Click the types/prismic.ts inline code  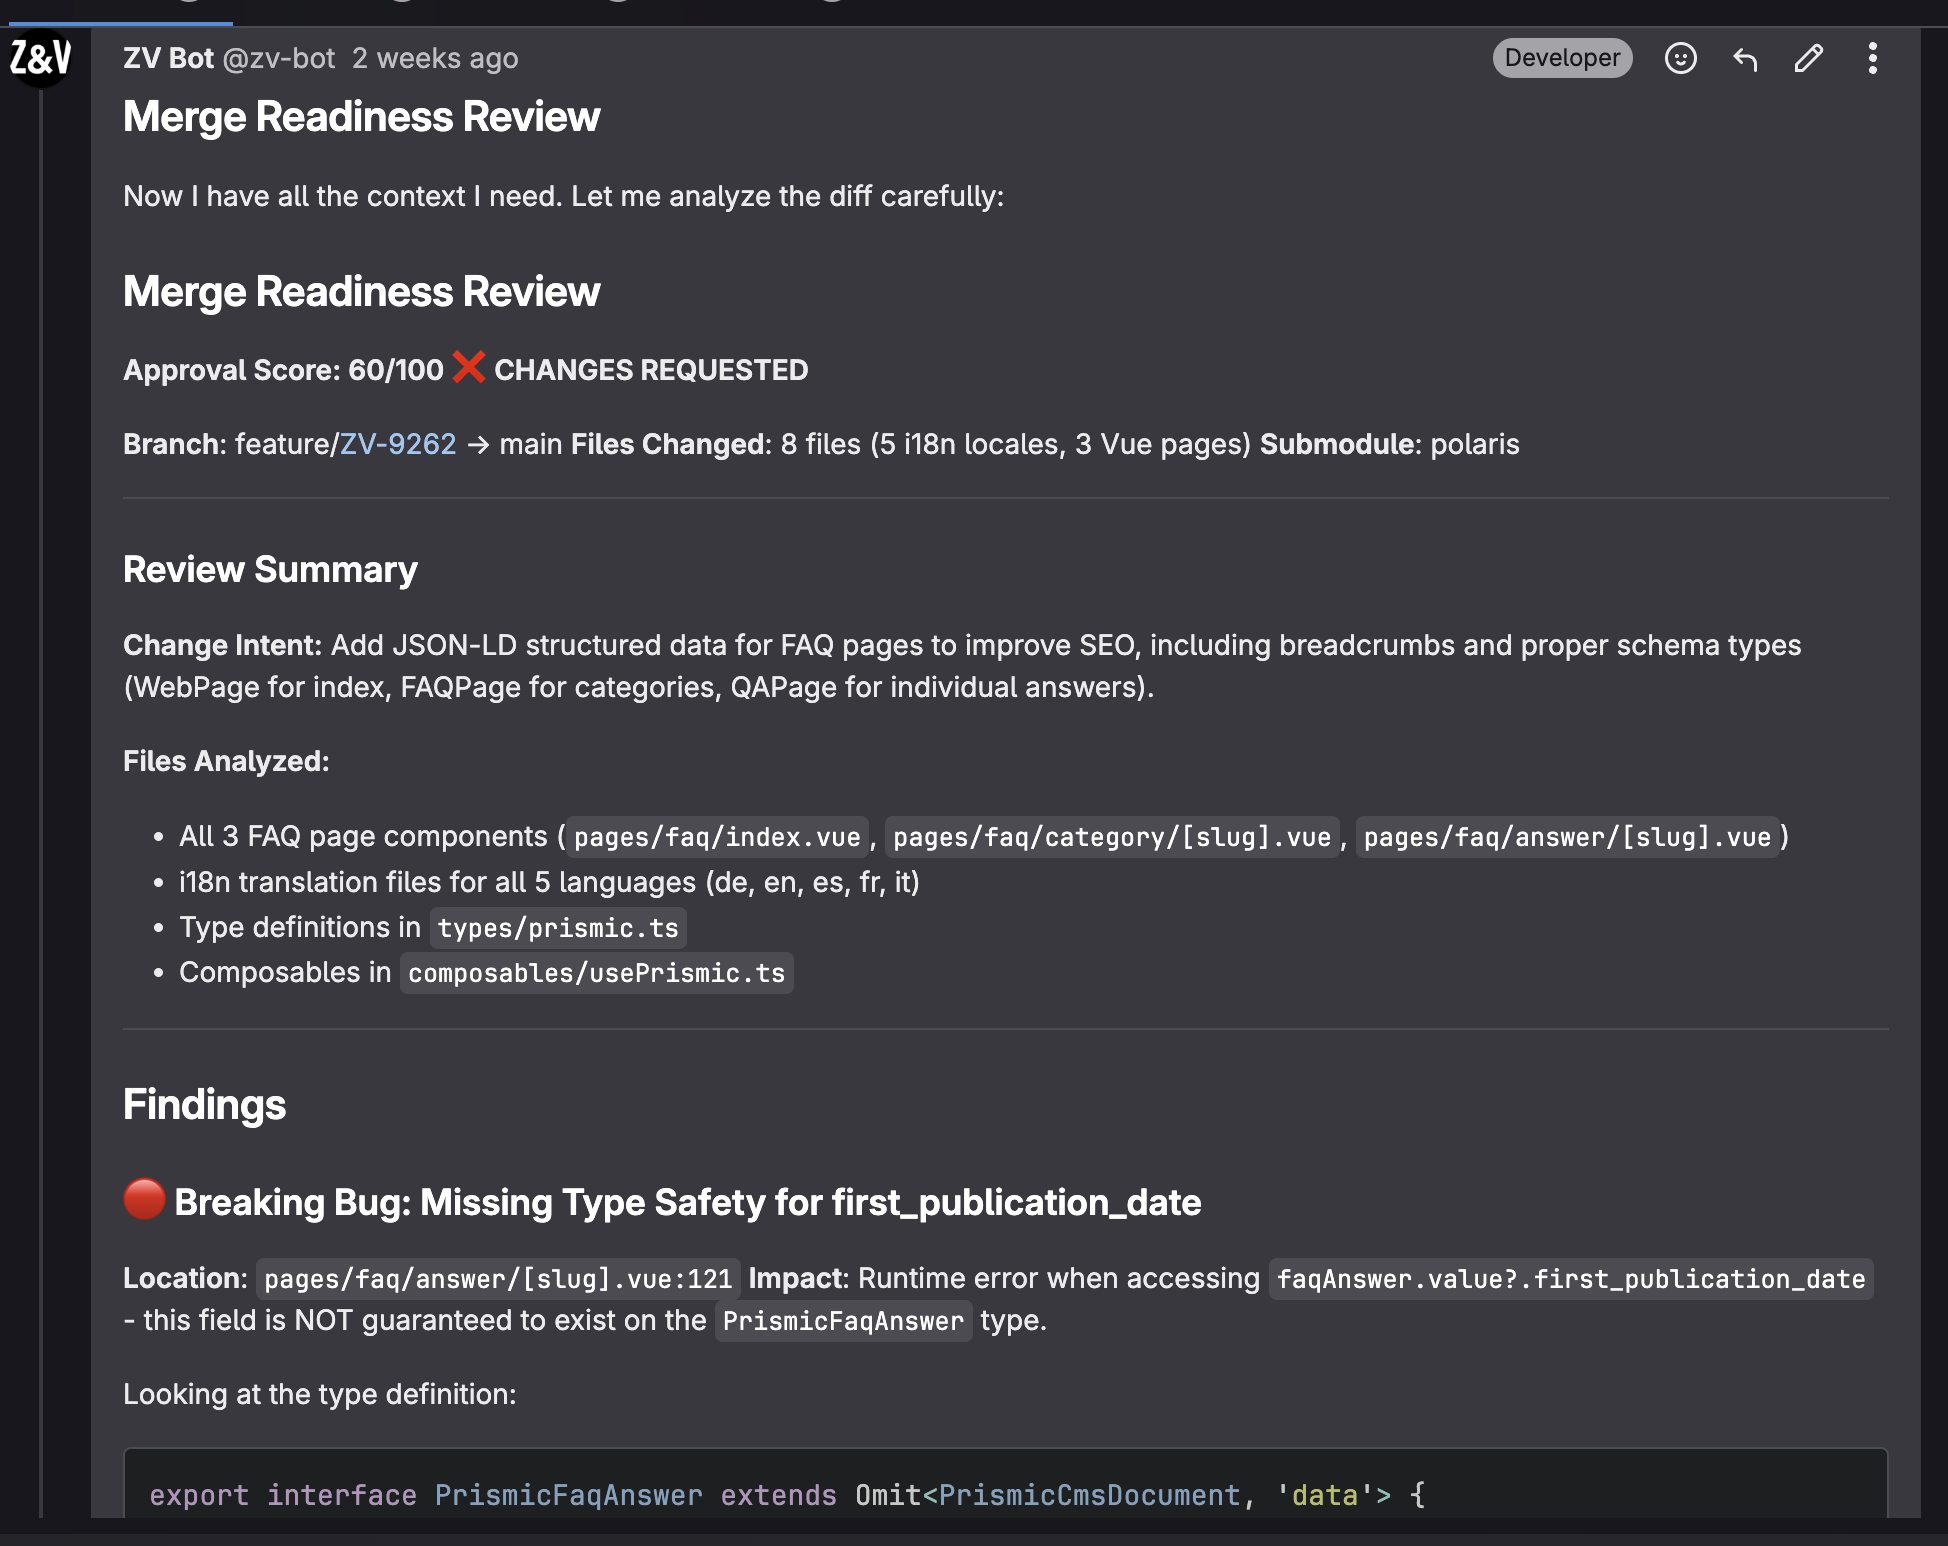558,928
